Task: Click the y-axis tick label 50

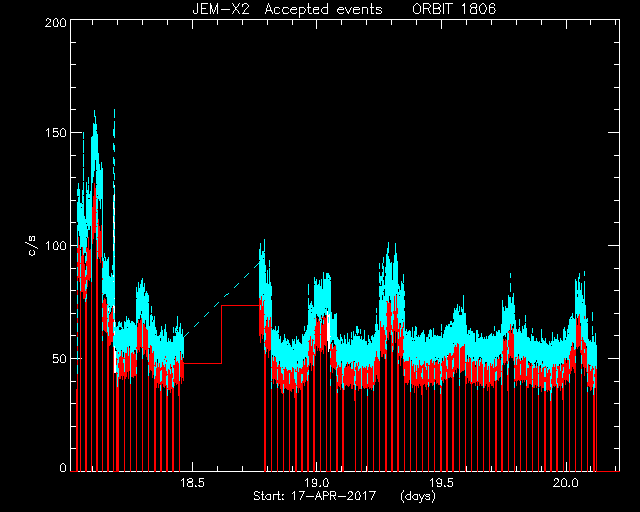Action: (59, 358)
